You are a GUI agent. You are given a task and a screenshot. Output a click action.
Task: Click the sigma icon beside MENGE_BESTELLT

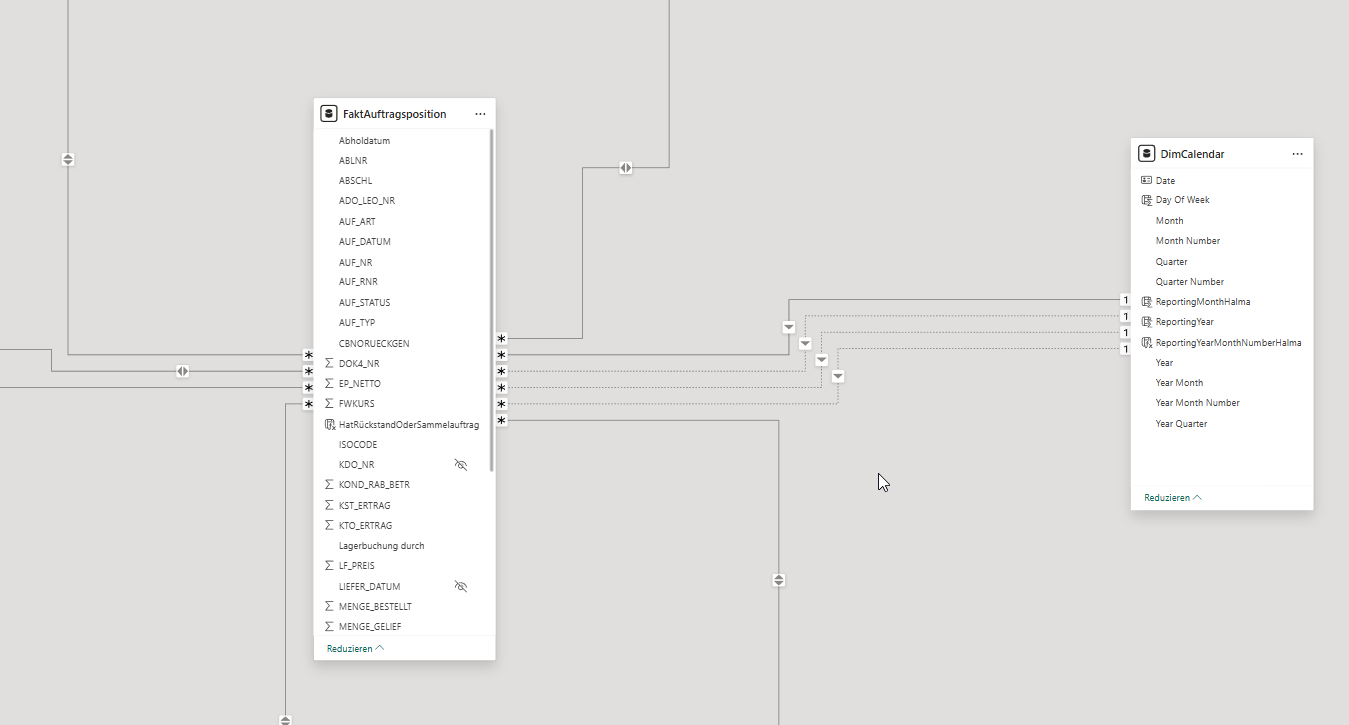tap(329, 606)
